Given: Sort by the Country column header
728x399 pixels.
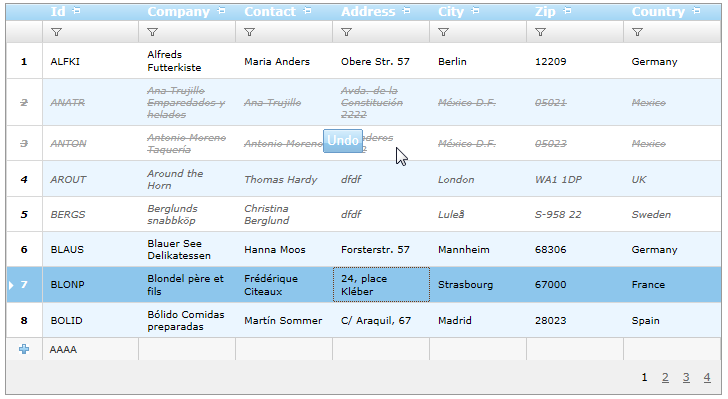Looking at the screenshot, I should [x=658, y=12].
